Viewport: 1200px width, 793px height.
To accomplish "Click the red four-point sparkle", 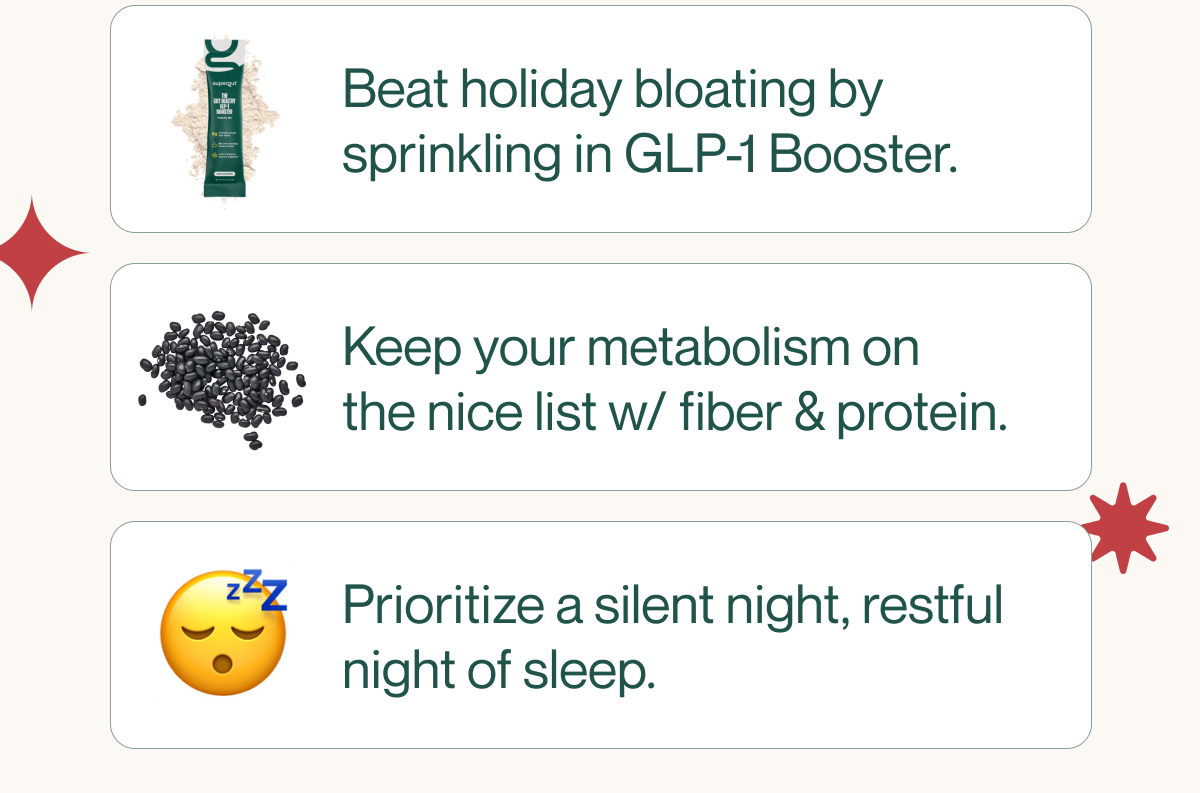I will coord(32,253).
